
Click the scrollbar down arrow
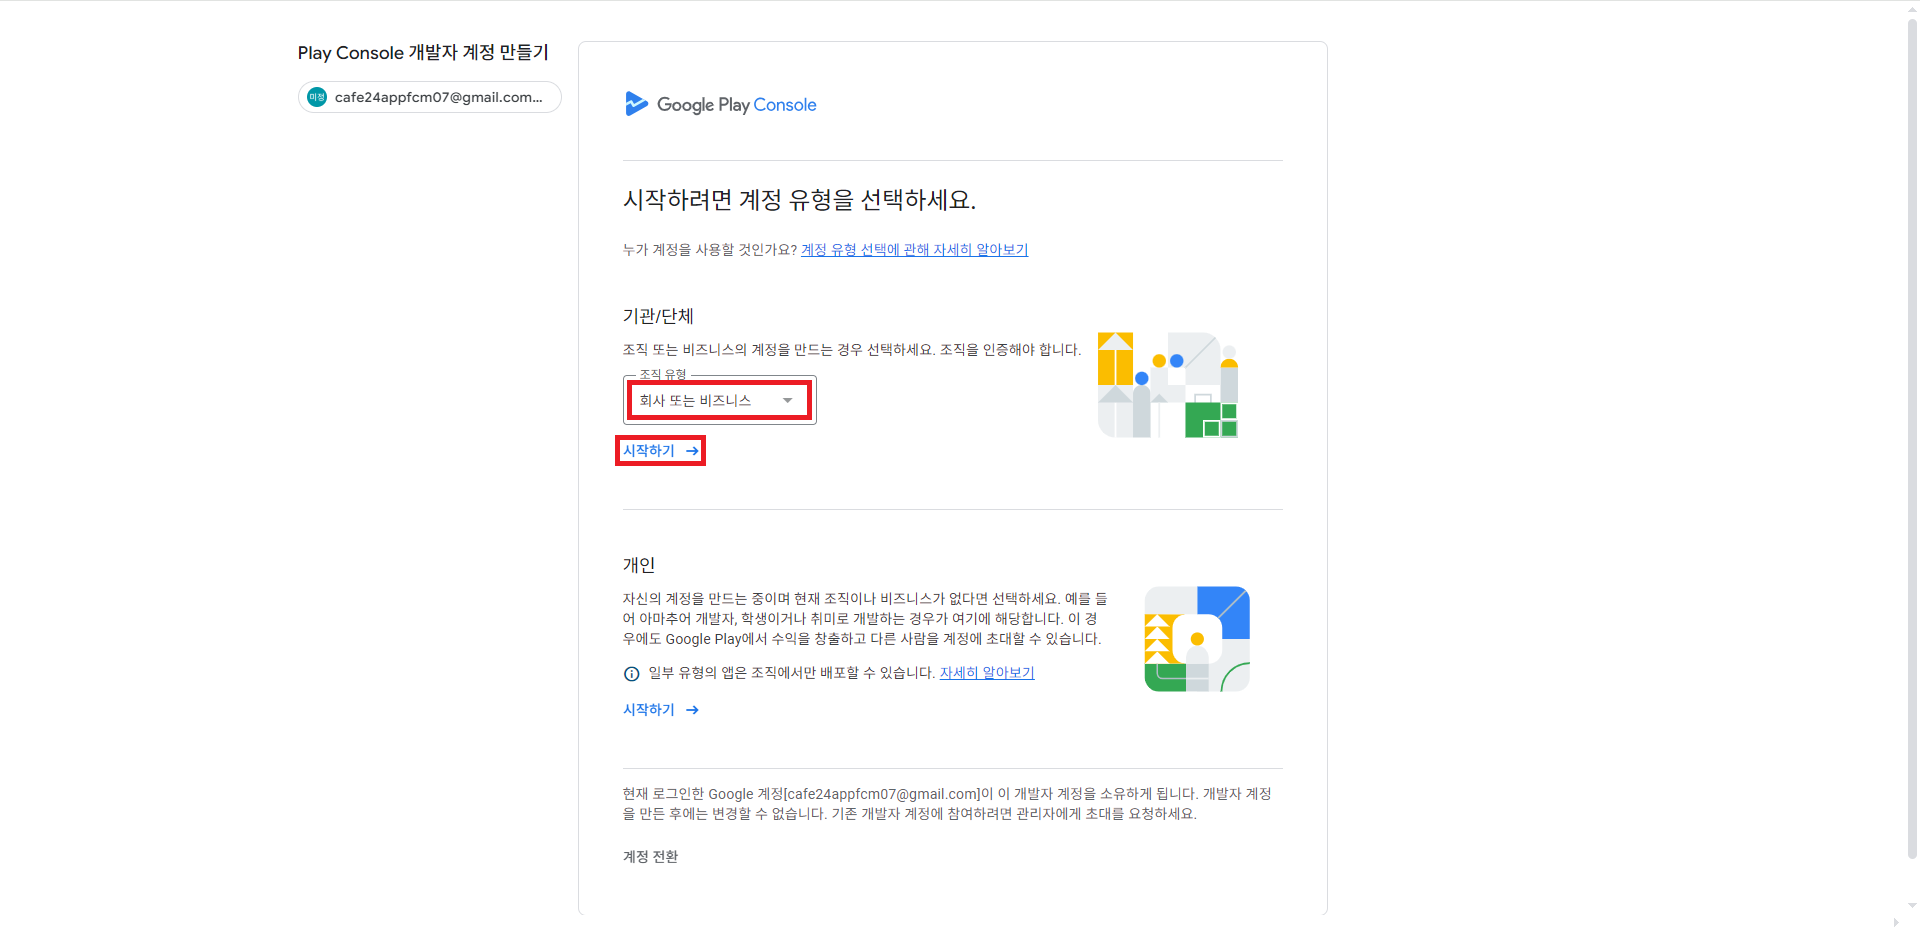(1912, 905)
